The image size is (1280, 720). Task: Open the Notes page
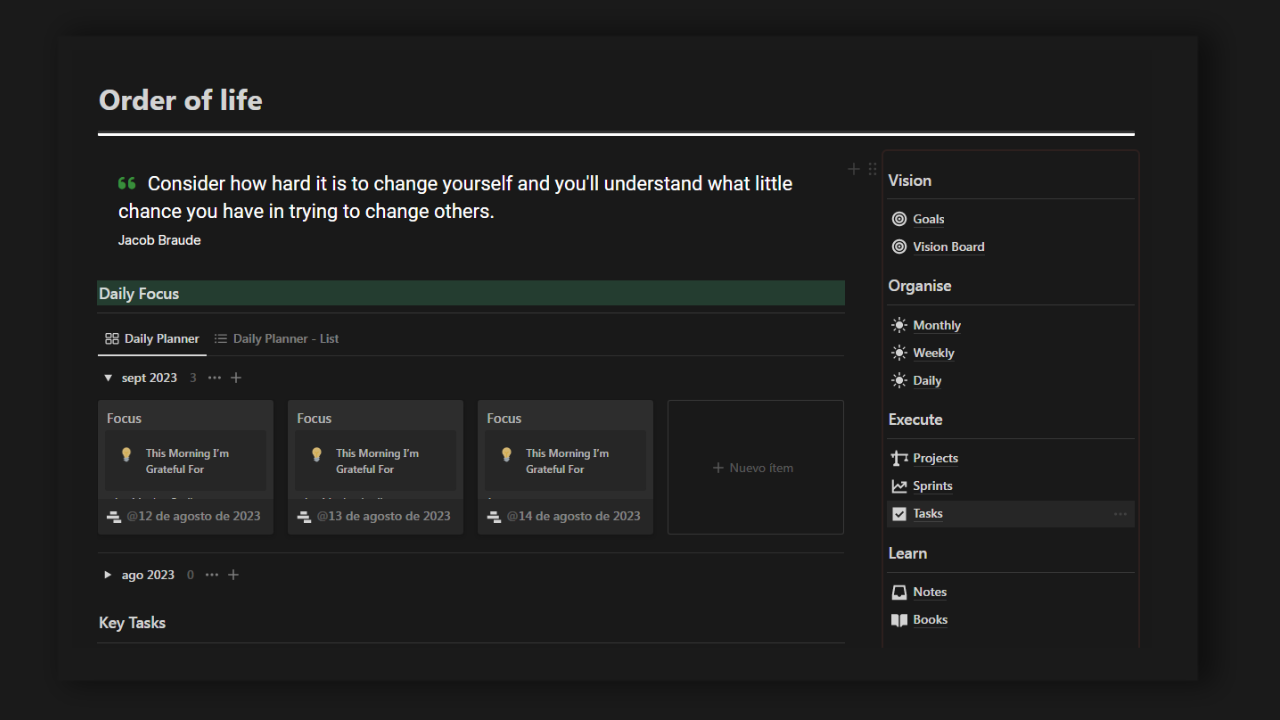(x=929, y=592)
